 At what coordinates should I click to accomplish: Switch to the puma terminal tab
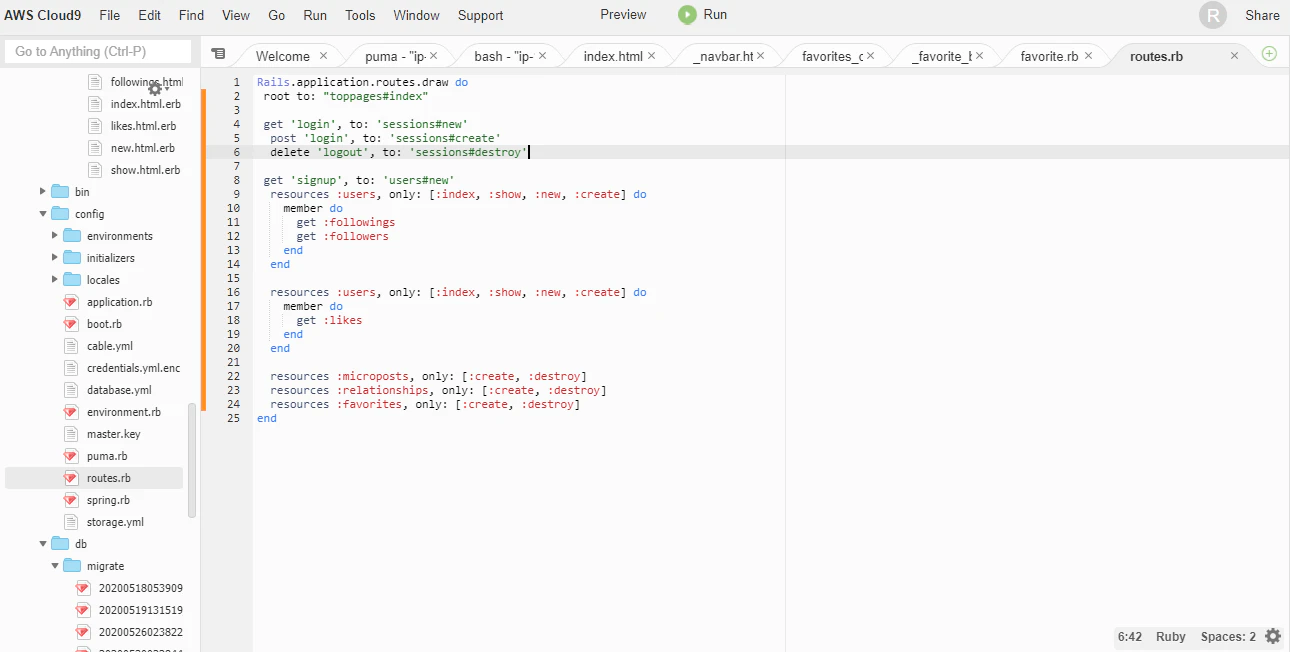coord(396,56)
